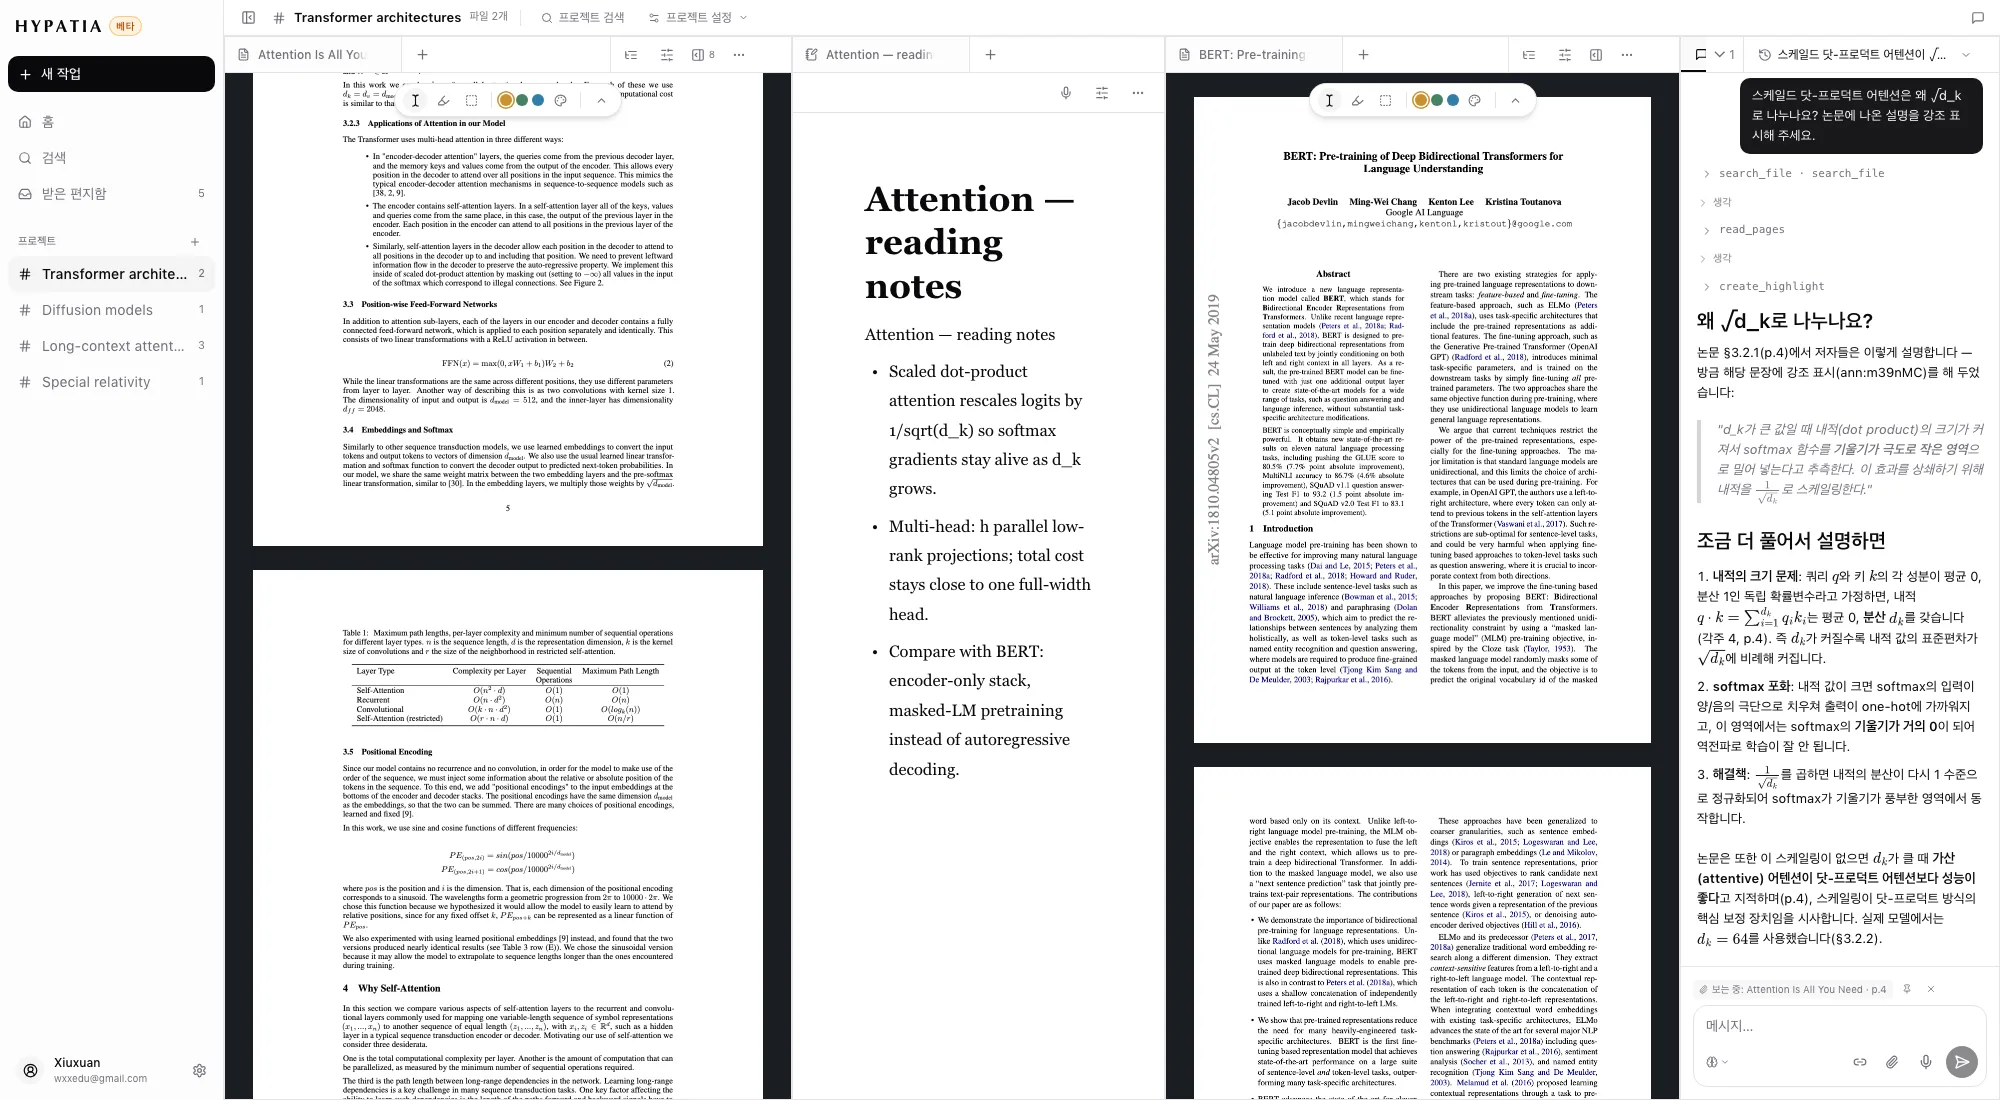Start voice input in chat message box

(1926, 1062)
